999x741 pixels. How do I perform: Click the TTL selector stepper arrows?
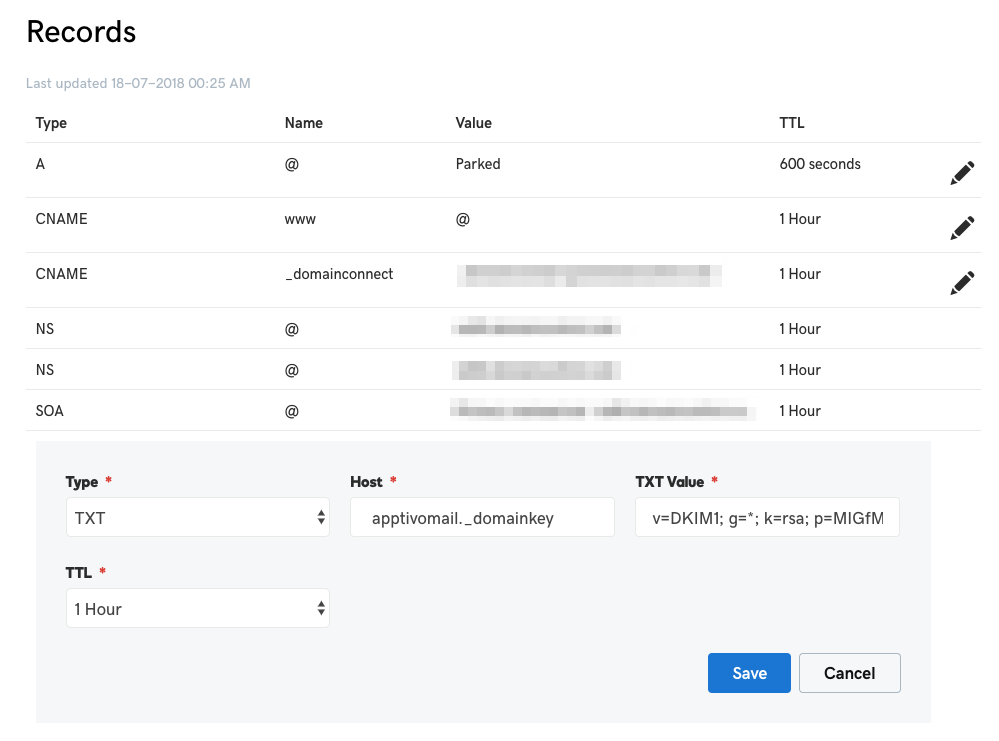click(x=318, y=608)
